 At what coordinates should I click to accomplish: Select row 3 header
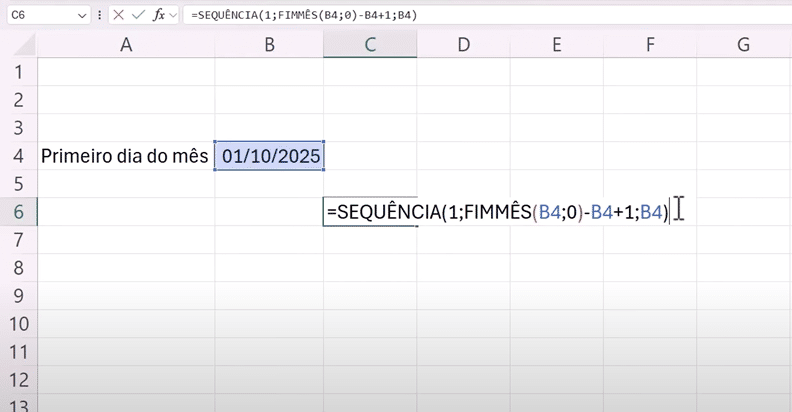(19, 128)
